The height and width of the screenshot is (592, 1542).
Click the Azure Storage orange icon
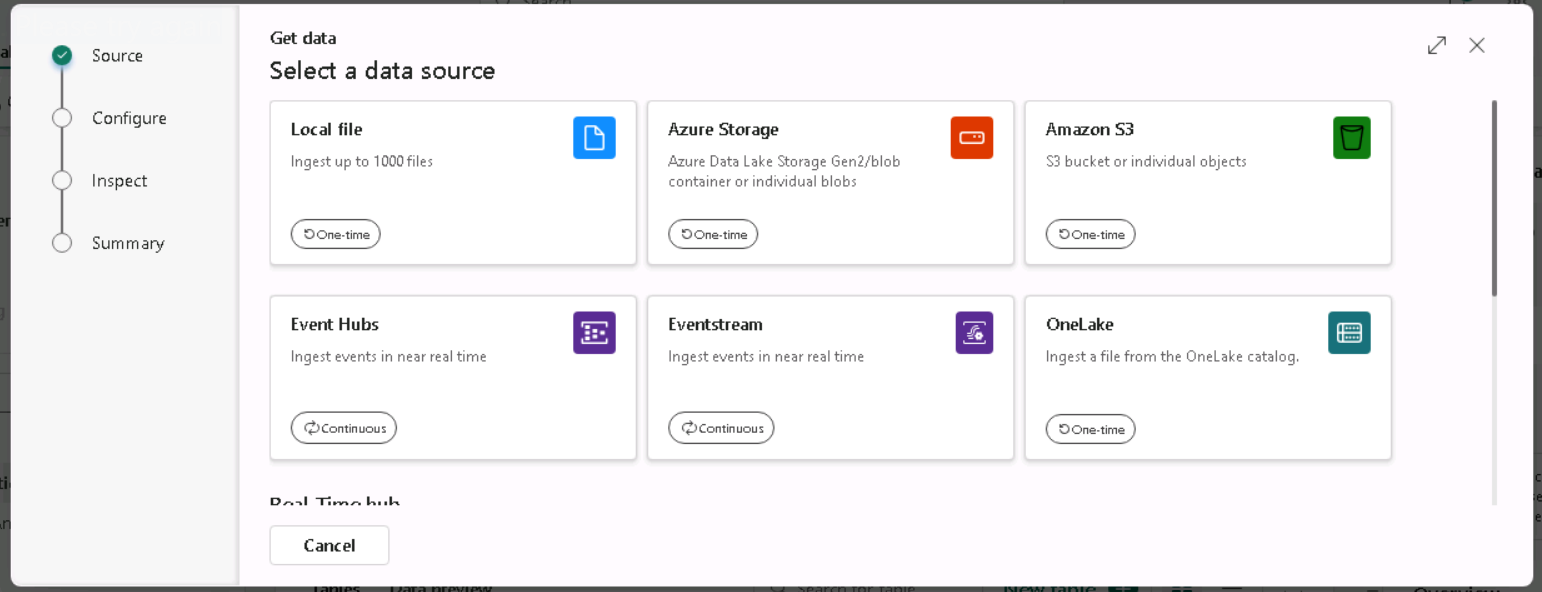(972, 138)
